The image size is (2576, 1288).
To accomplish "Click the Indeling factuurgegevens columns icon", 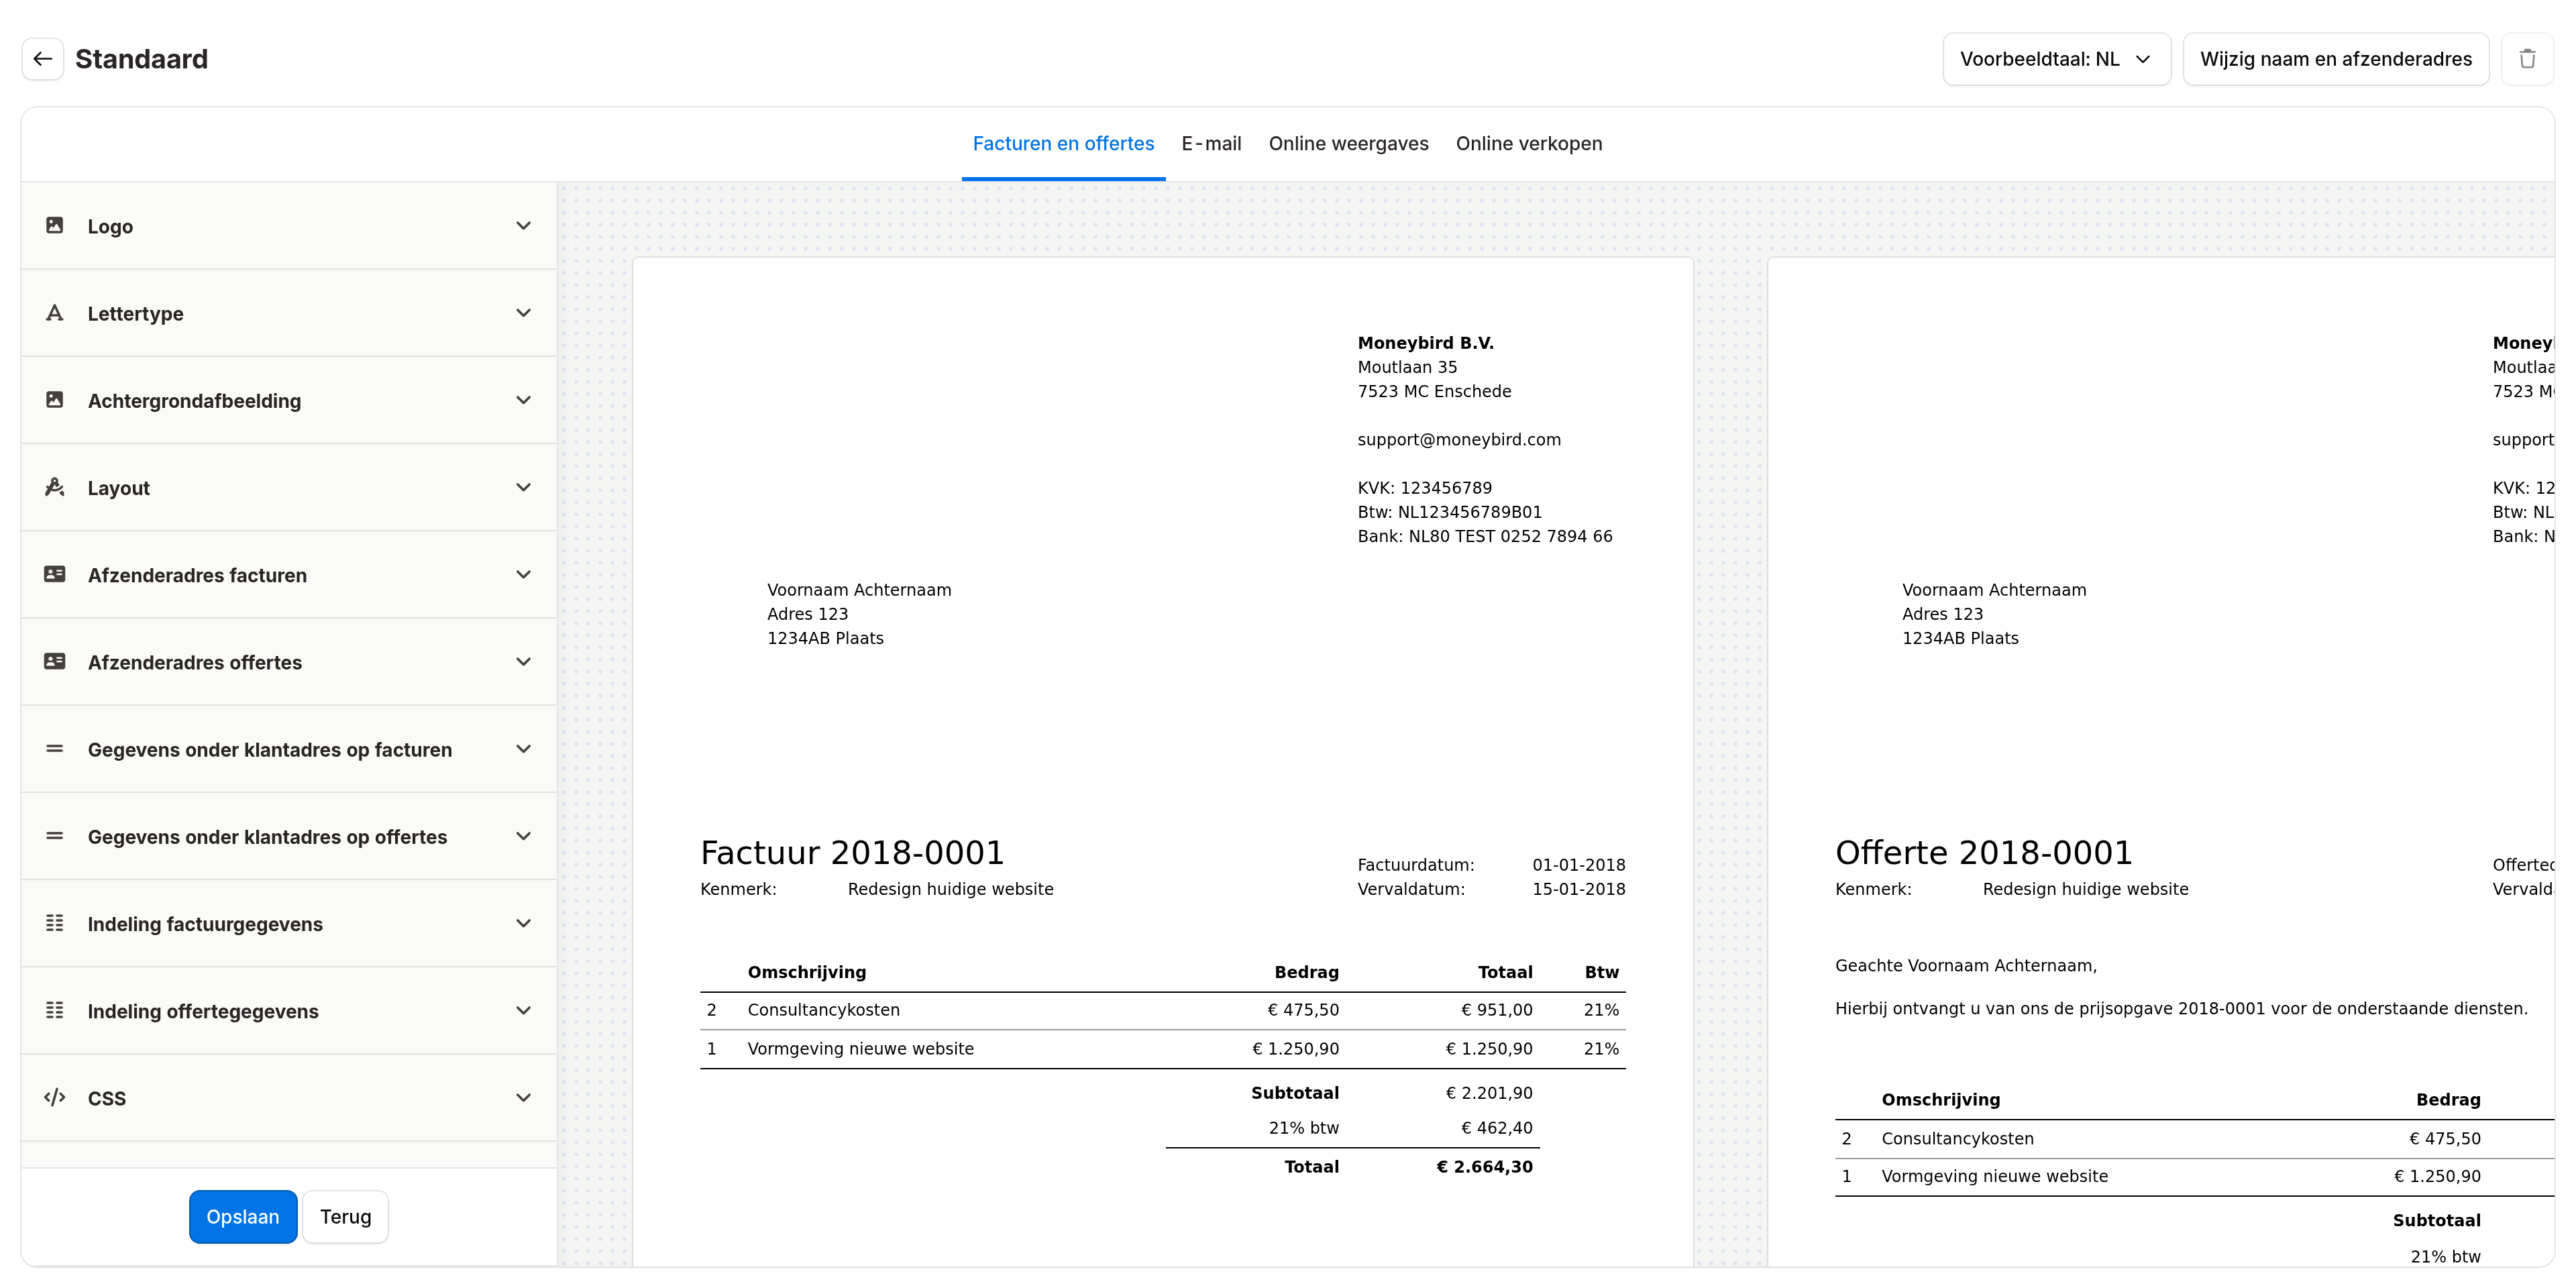I will point(55,923).
